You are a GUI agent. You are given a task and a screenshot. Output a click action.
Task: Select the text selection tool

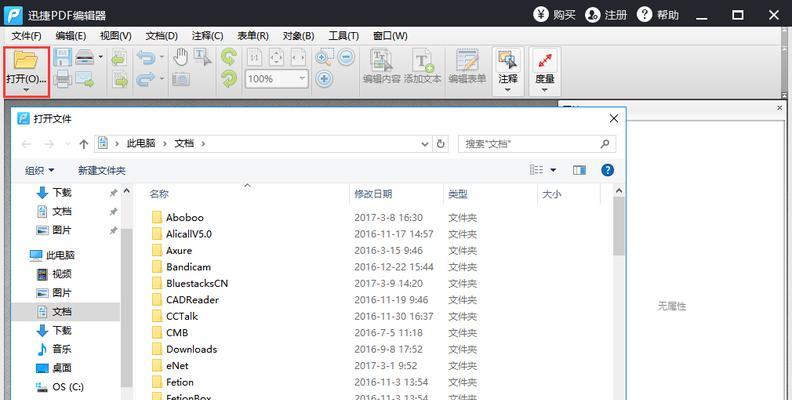tap(203, 57)
